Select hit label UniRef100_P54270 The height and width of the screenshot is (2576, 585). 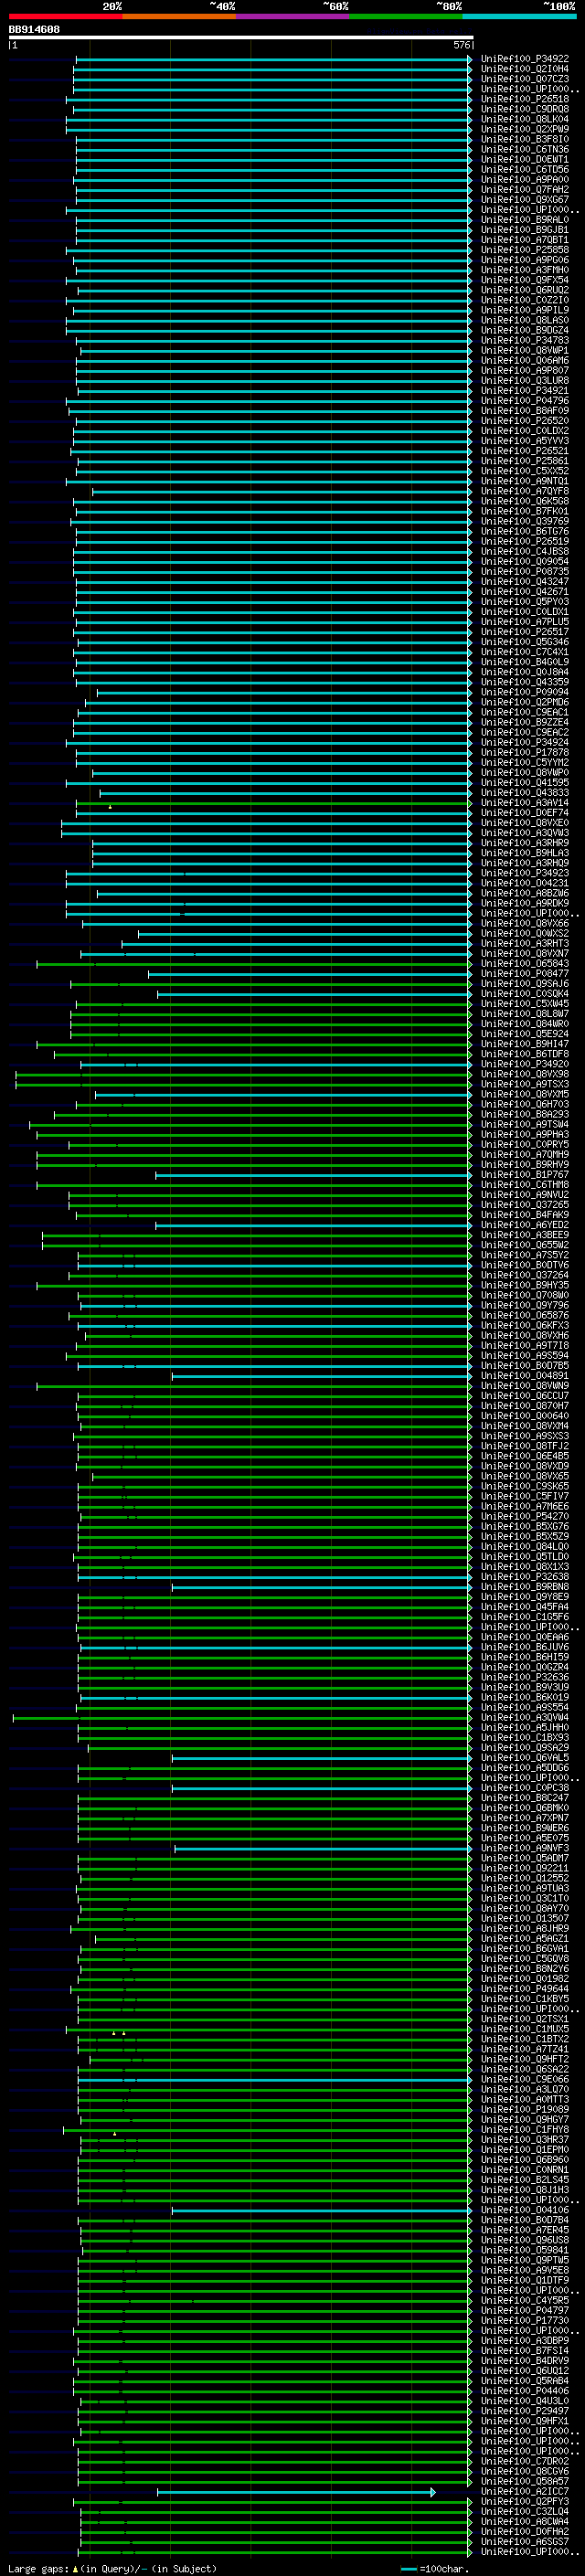[x=525, y=1517]
